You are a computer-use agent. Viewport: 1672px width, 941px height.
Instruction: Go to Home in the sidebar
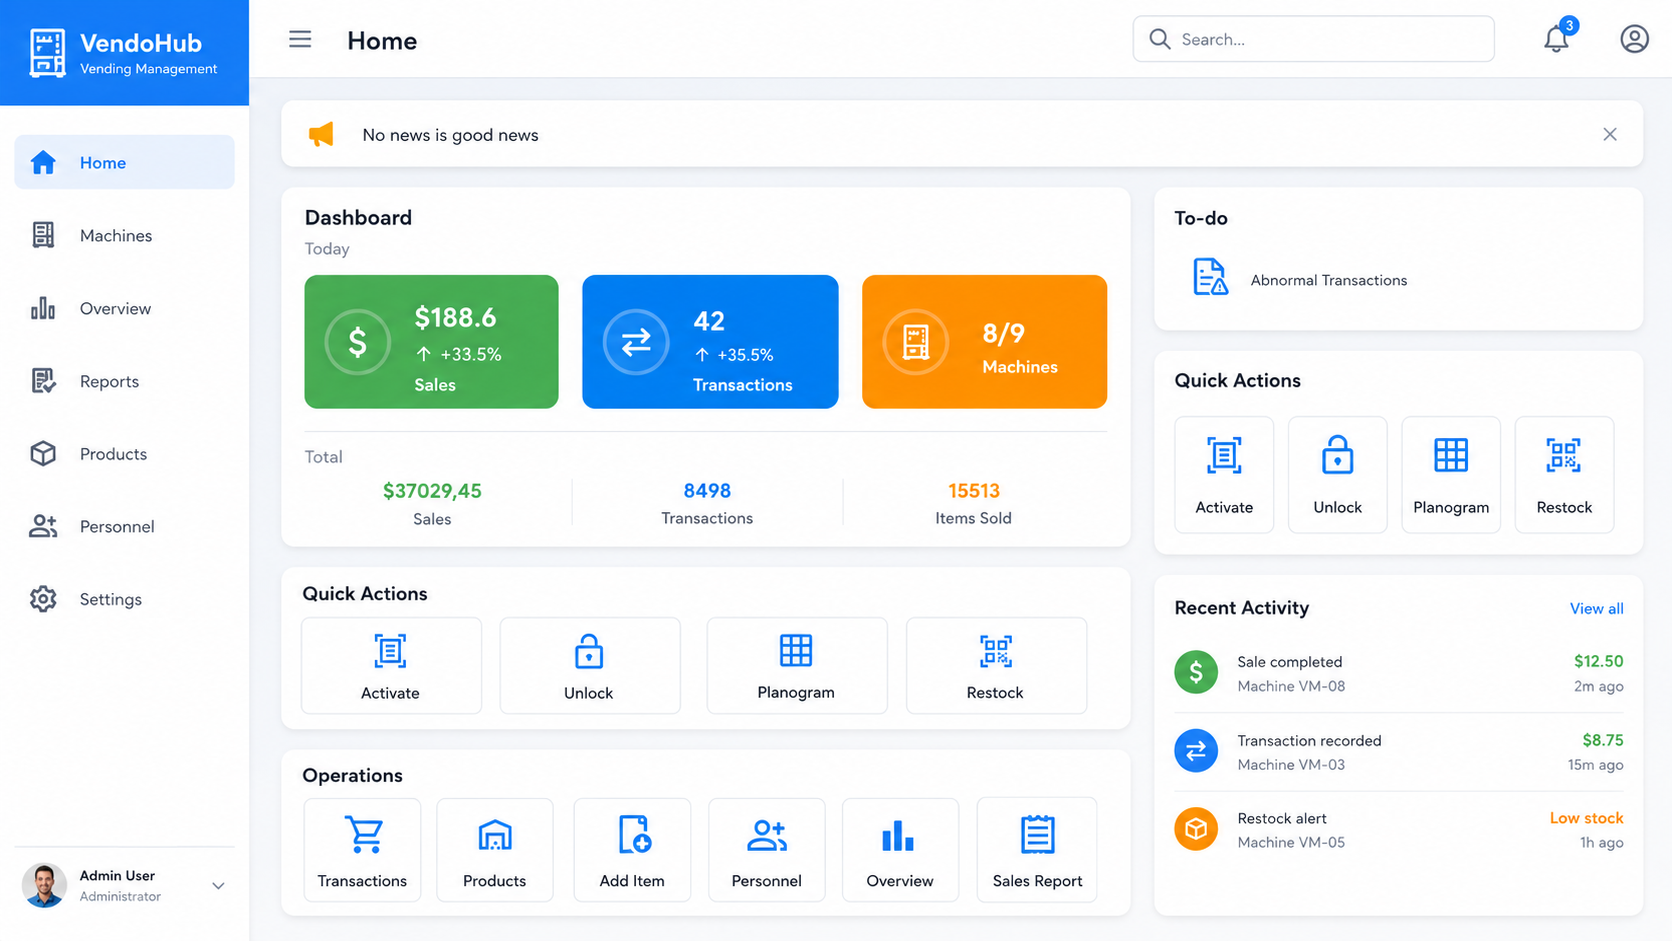click(124, 162)
